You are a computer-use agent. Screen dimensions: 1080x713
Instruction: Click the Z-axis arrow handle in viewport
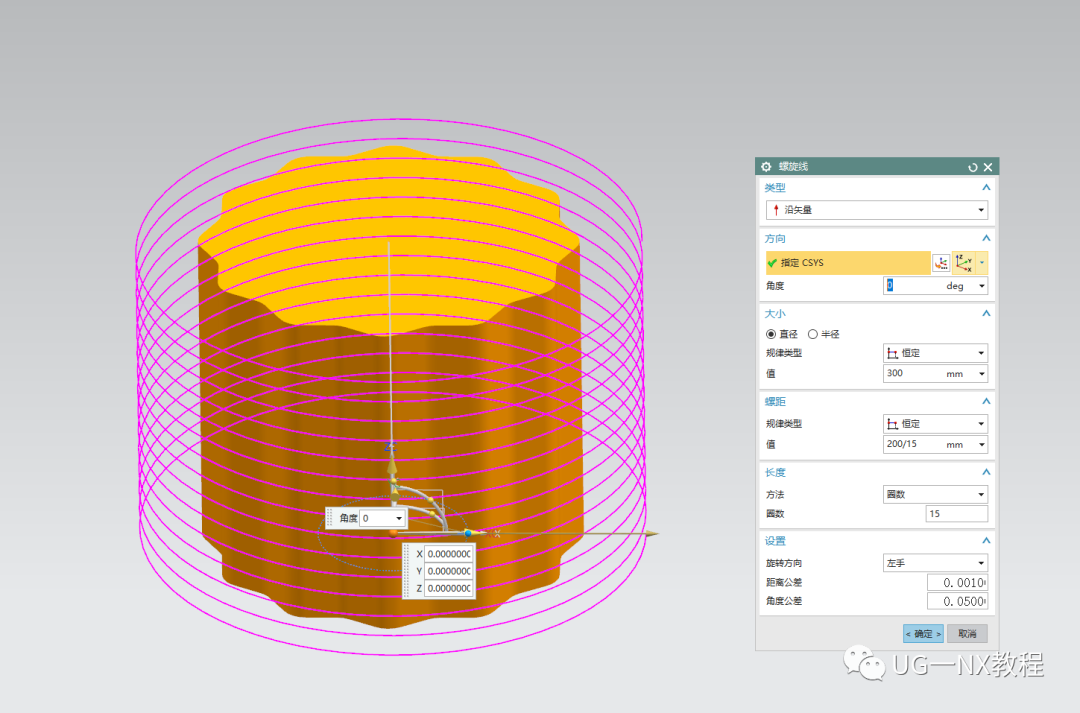click(x=391, y=466)
